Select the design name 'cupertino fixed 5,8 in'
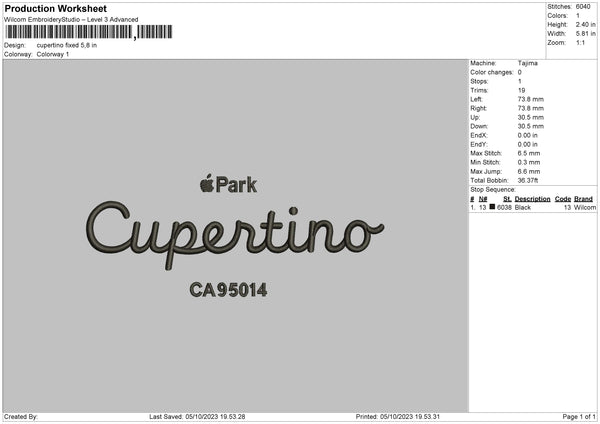The height and width of the screenshot is (424, 600). coord(67,45)
